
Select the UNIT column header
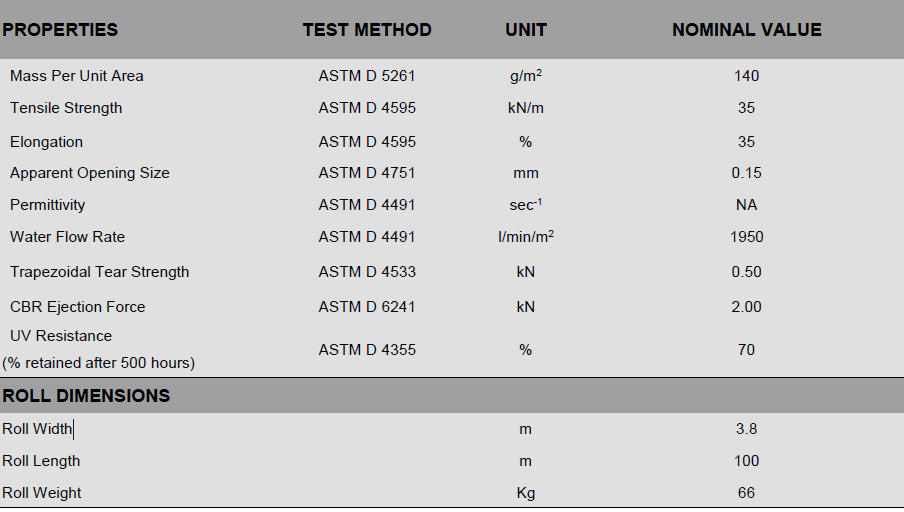[x=526, y=30]
